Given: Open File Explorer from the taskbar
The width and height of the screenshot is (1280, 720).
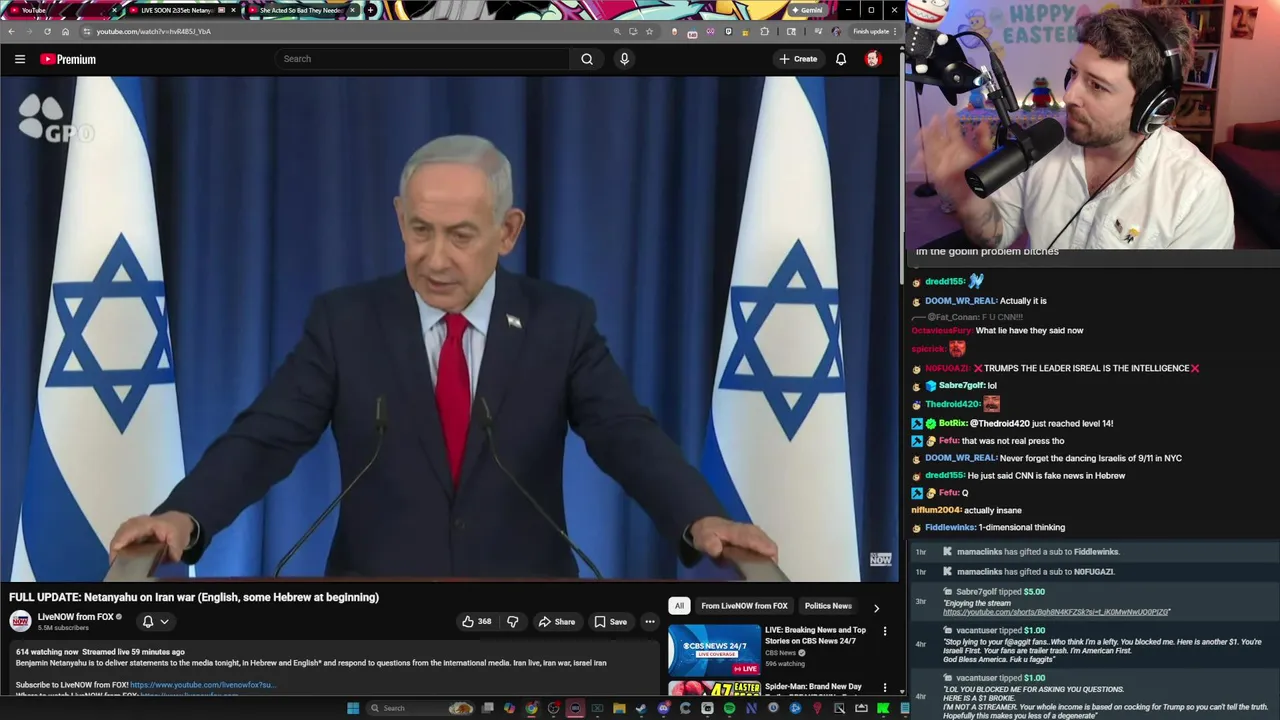Looking at the screenshot, I should click(x=619, y=708).
